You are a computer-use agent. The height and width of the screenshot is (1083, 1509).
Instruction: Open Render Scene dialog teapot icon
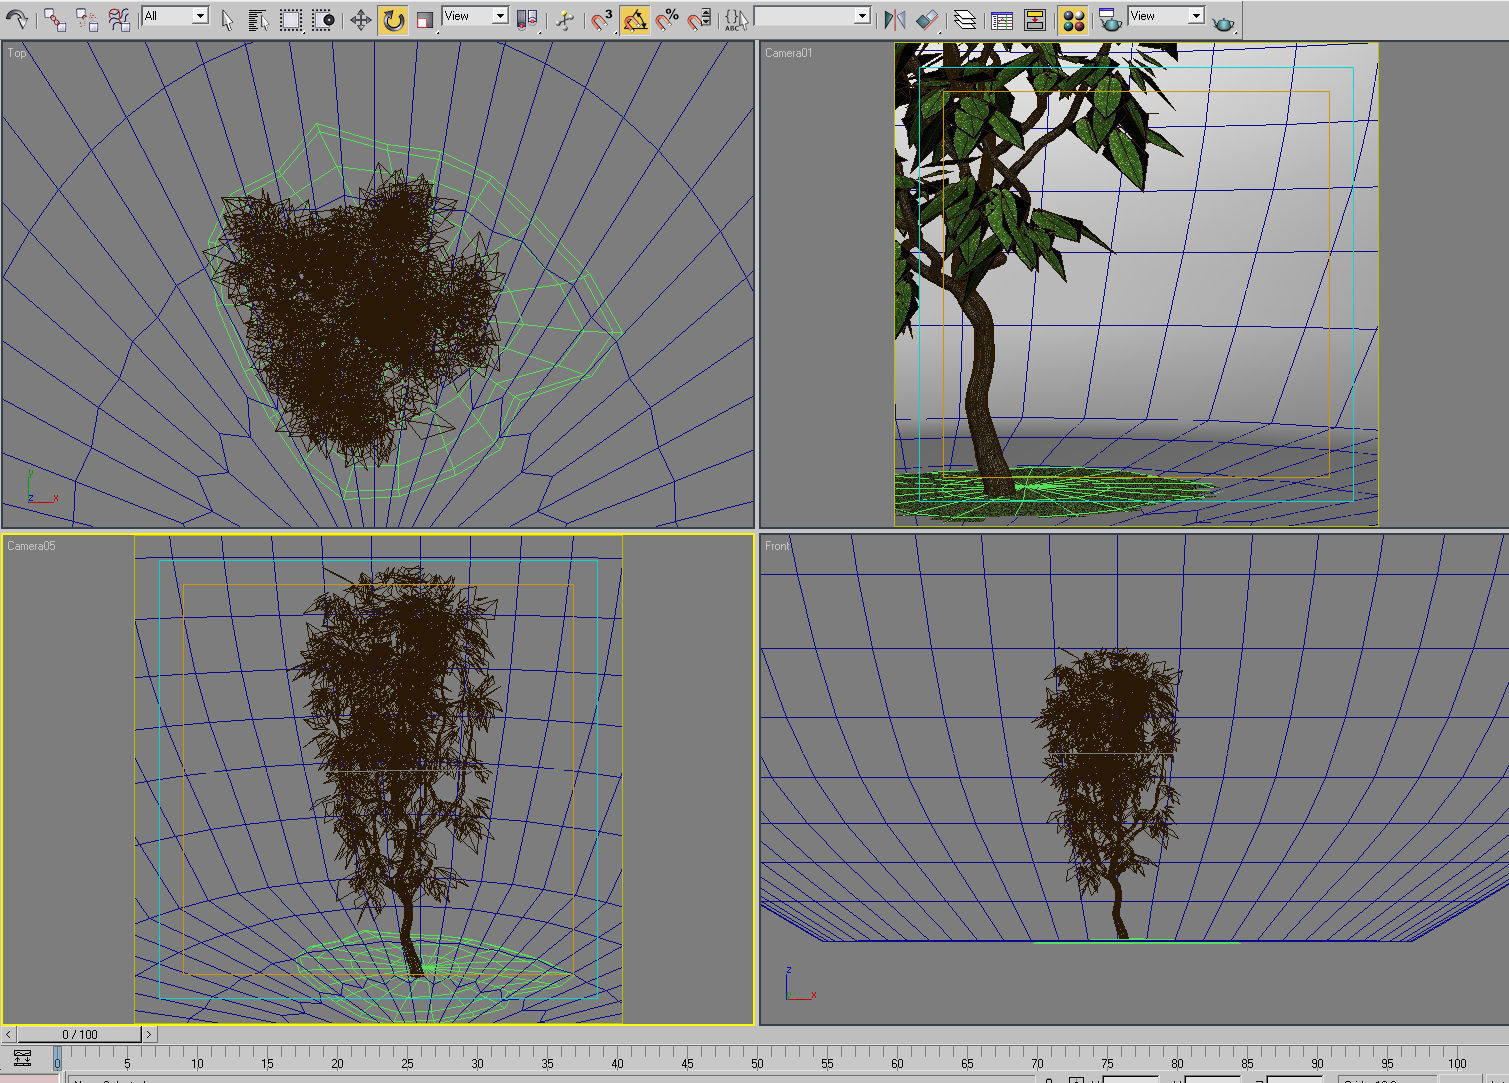[1109, 20]
